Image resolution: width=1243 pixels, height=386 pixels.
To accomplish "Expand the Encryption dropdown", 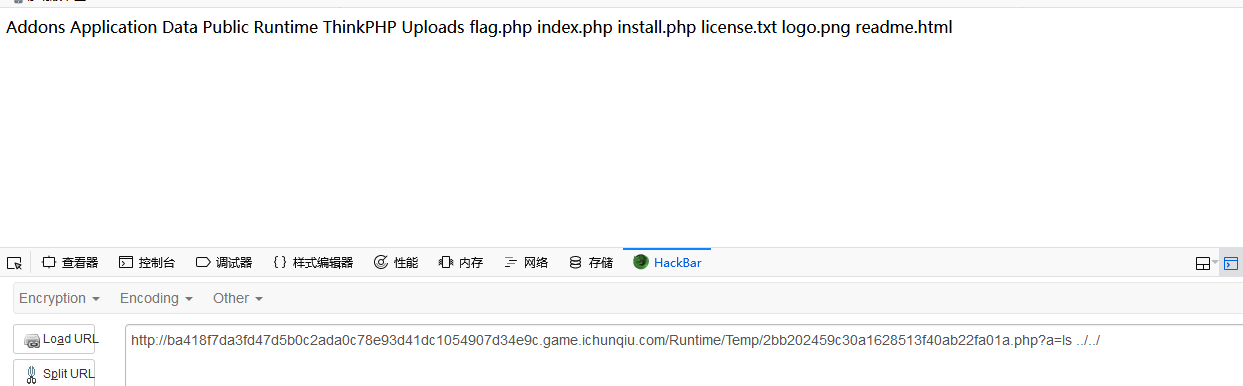I will click(x=59, y=298).
